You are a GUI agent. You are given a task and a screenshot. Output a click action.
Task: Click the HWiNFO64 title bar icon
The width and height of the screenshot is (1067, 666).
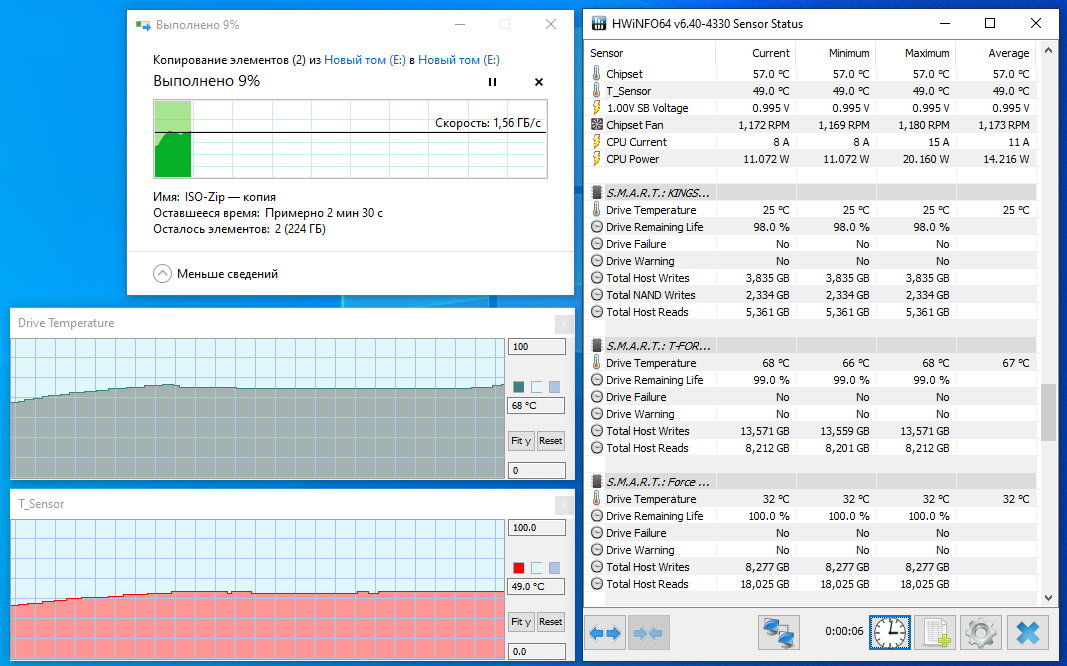(599, 24)
